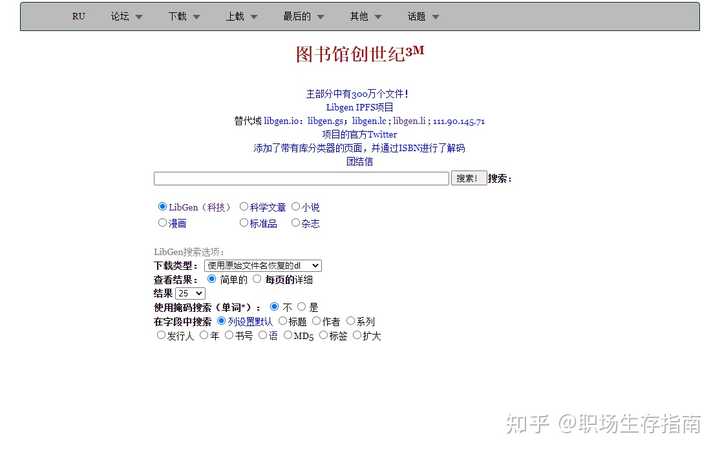Open the 其他 dropdown menu
The width and height of the screenshot is (720, 454).
366,17
